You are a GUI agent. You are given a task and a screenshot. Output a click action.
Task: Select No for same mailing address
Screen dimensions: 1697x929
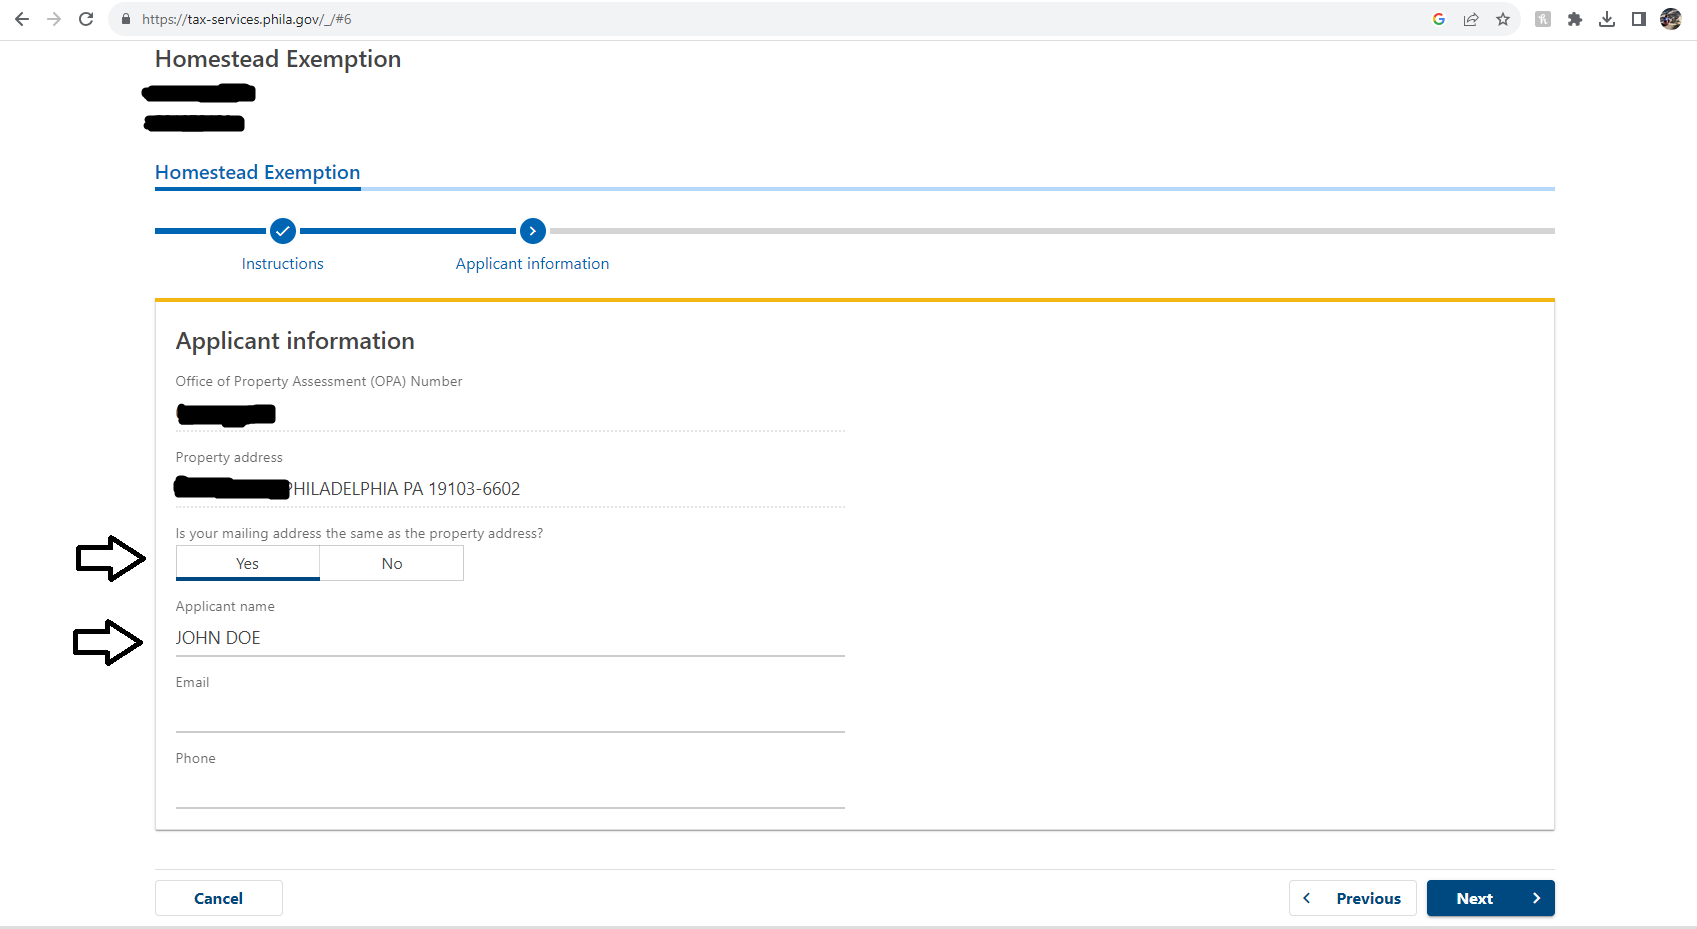click(392, 563)
